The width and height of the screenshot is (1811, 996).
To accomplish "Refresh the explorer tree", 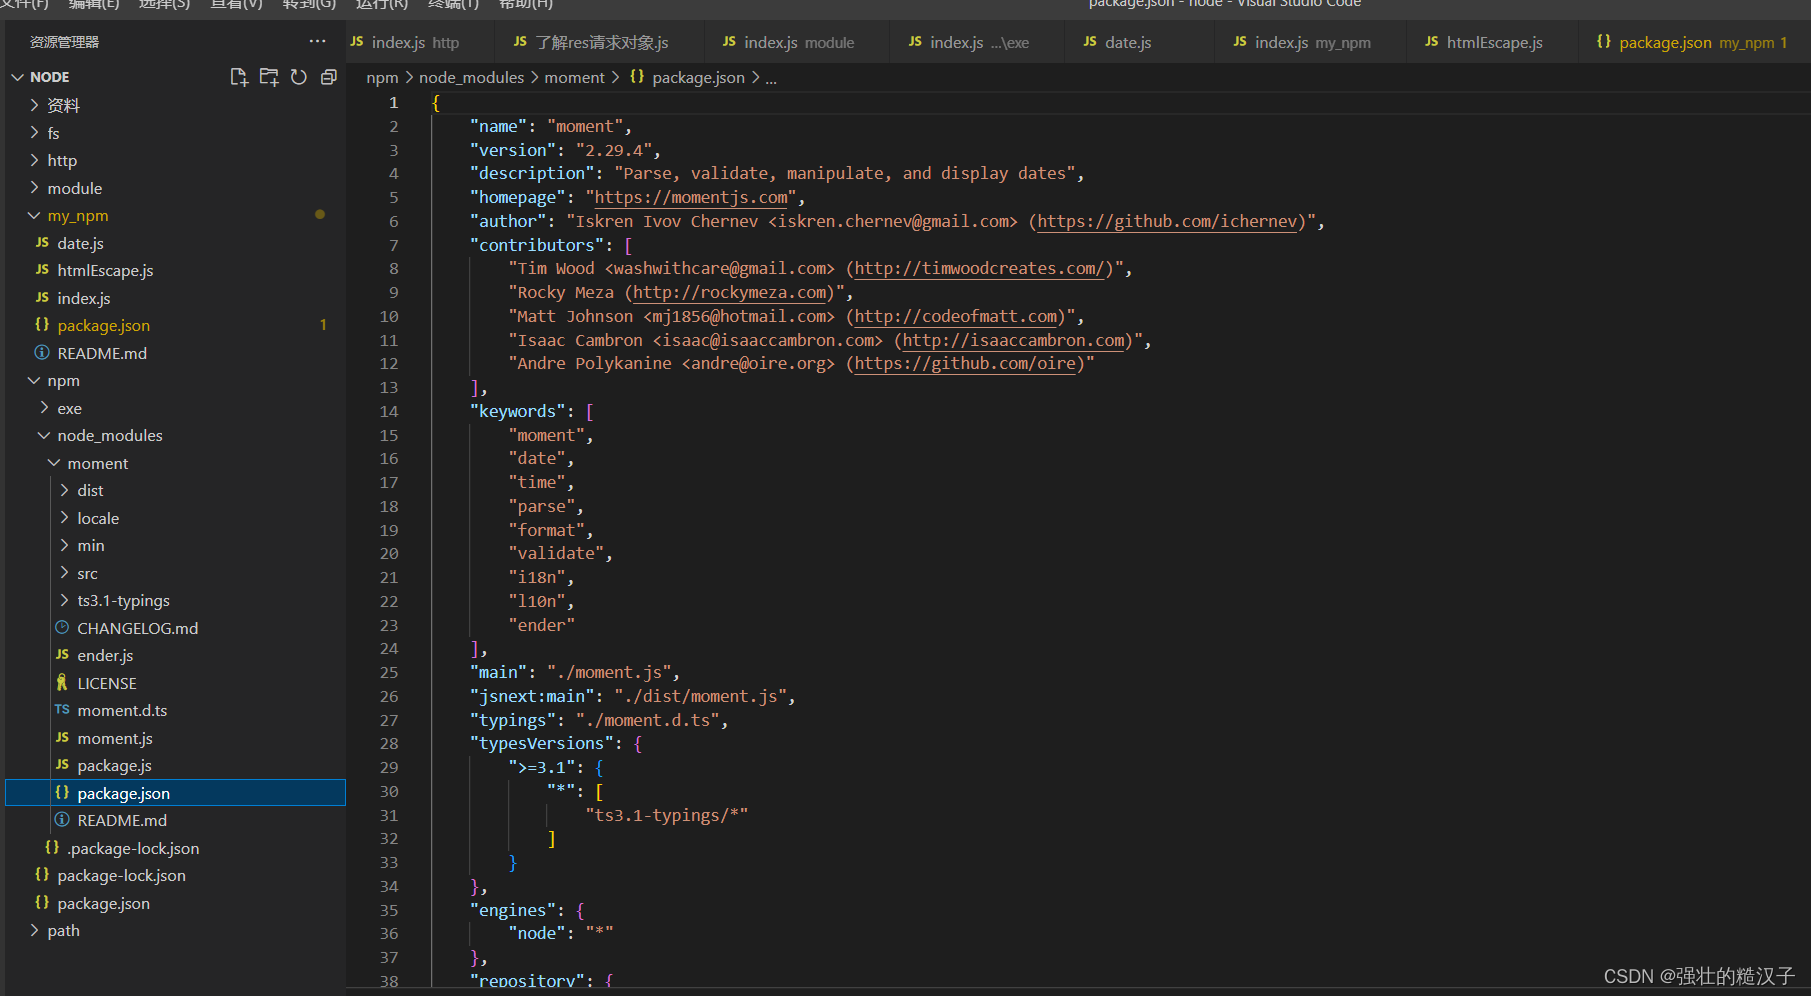I will tap(299, 77).
